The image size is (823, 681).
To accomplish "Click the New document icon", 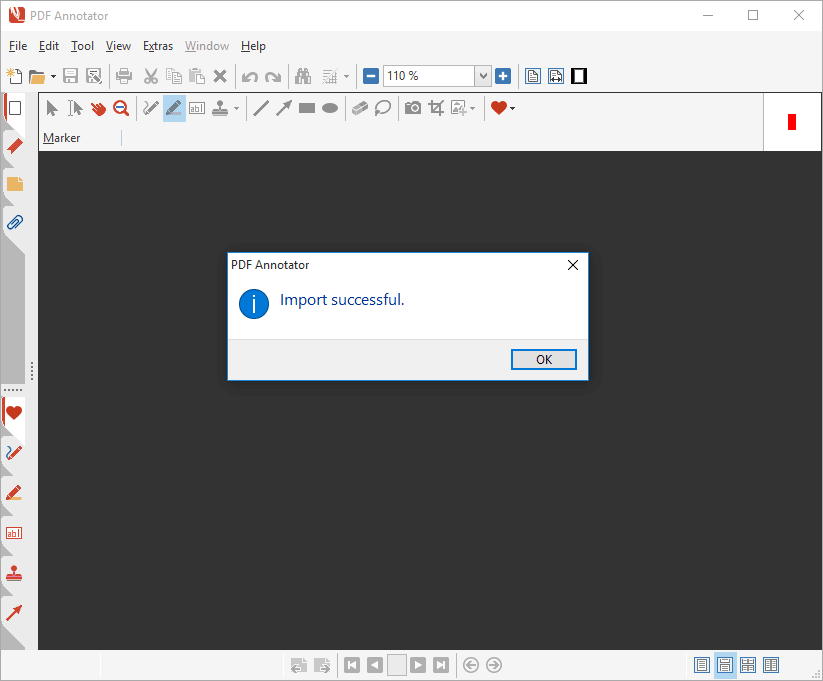I will pos(14,76).
